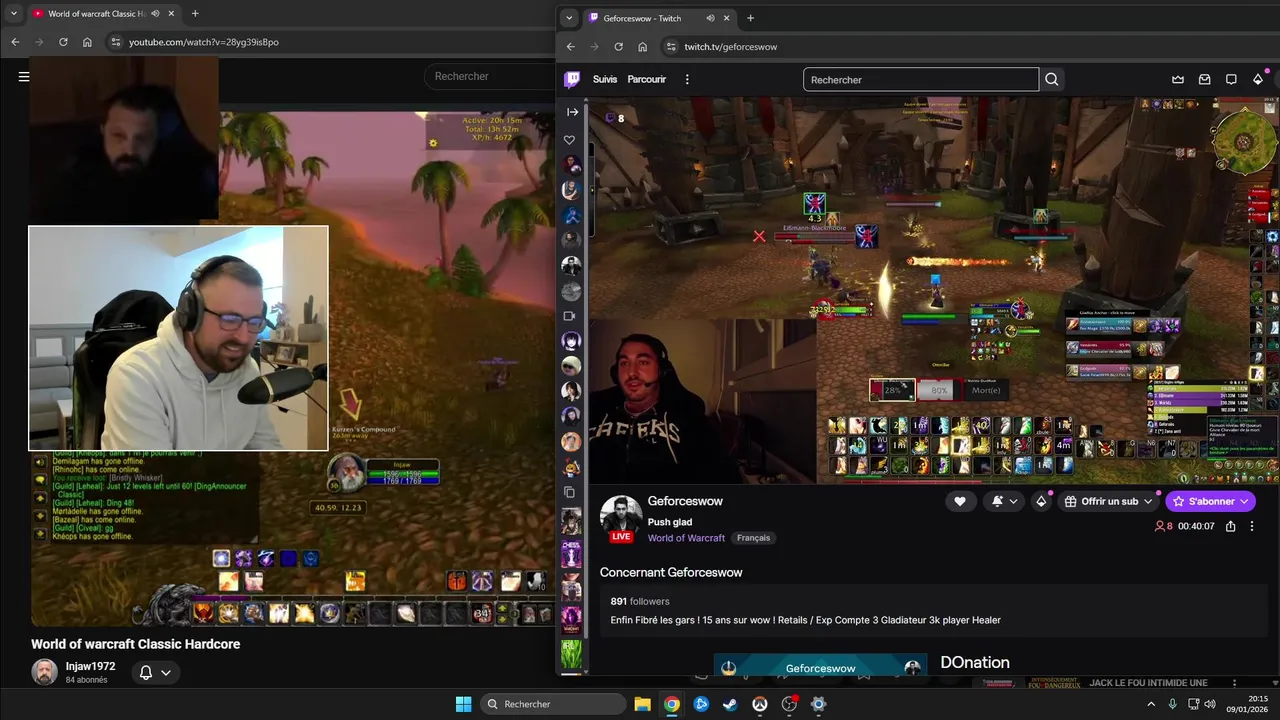Screen dimensions: 1280x720
Task: Open the Get Bits icon in Twitch header
Action: [1258, 80]
